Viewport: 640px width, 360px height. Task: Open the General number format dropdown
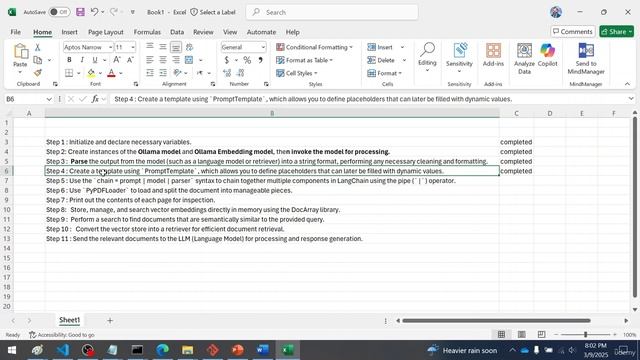[x=263, y=47]
